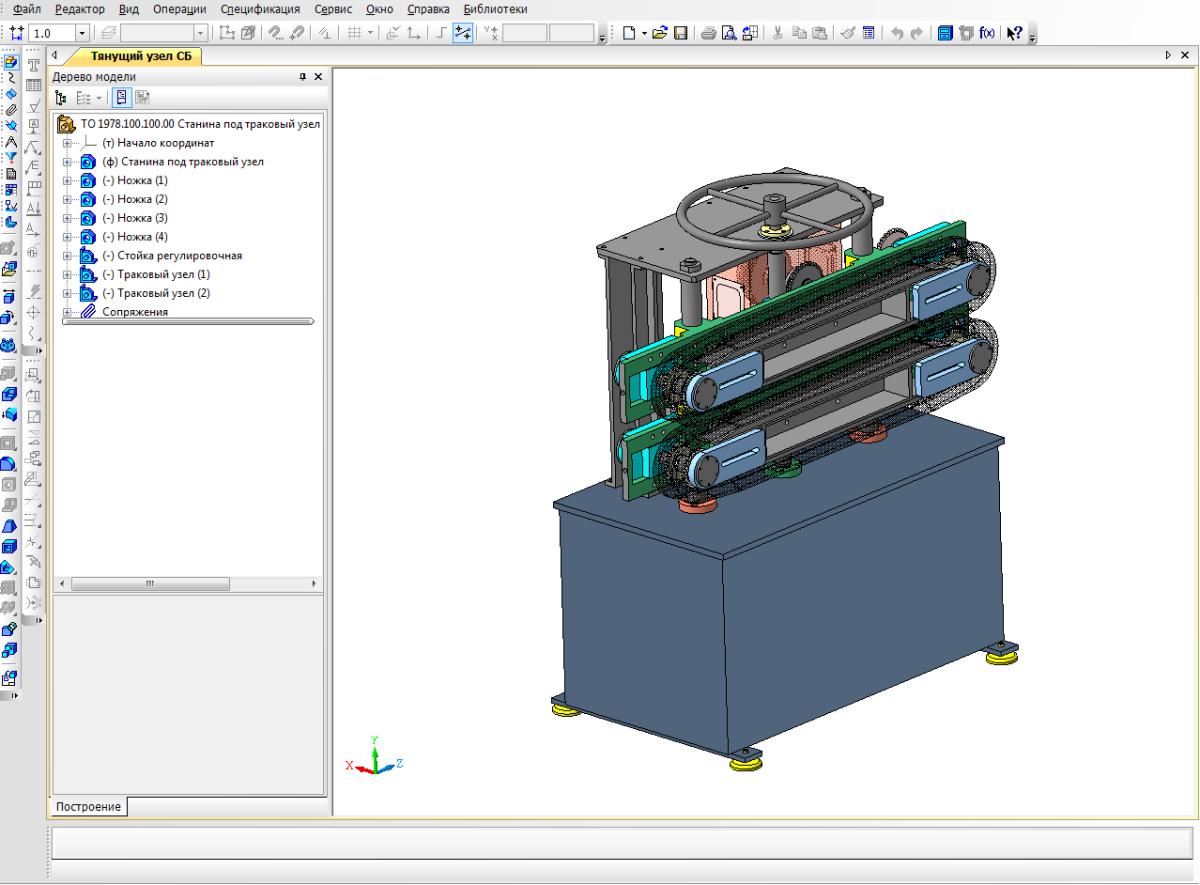Expand the Сопряжения tree node
This screenshot has height=885, width=1200.
click(x=67, y=312)
